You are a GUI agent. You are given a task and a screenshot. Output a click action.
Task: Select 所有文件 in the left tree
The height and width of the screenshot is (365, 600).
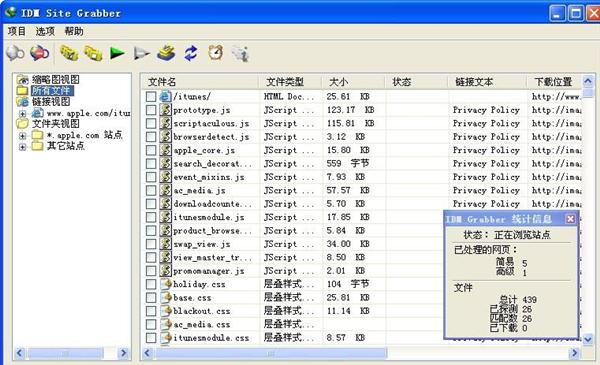coord(52,91)
